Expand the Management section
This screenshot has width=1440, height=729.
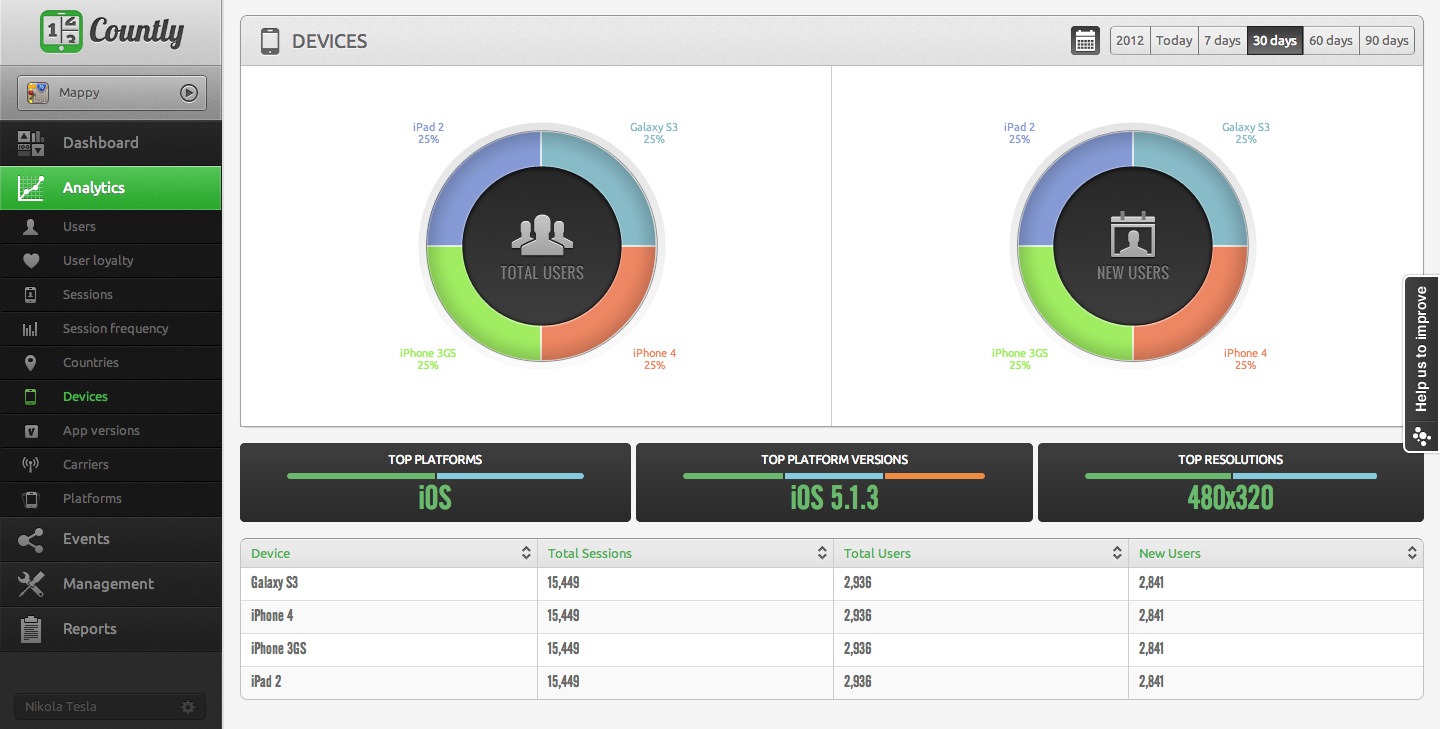click(x=110, y=584)
